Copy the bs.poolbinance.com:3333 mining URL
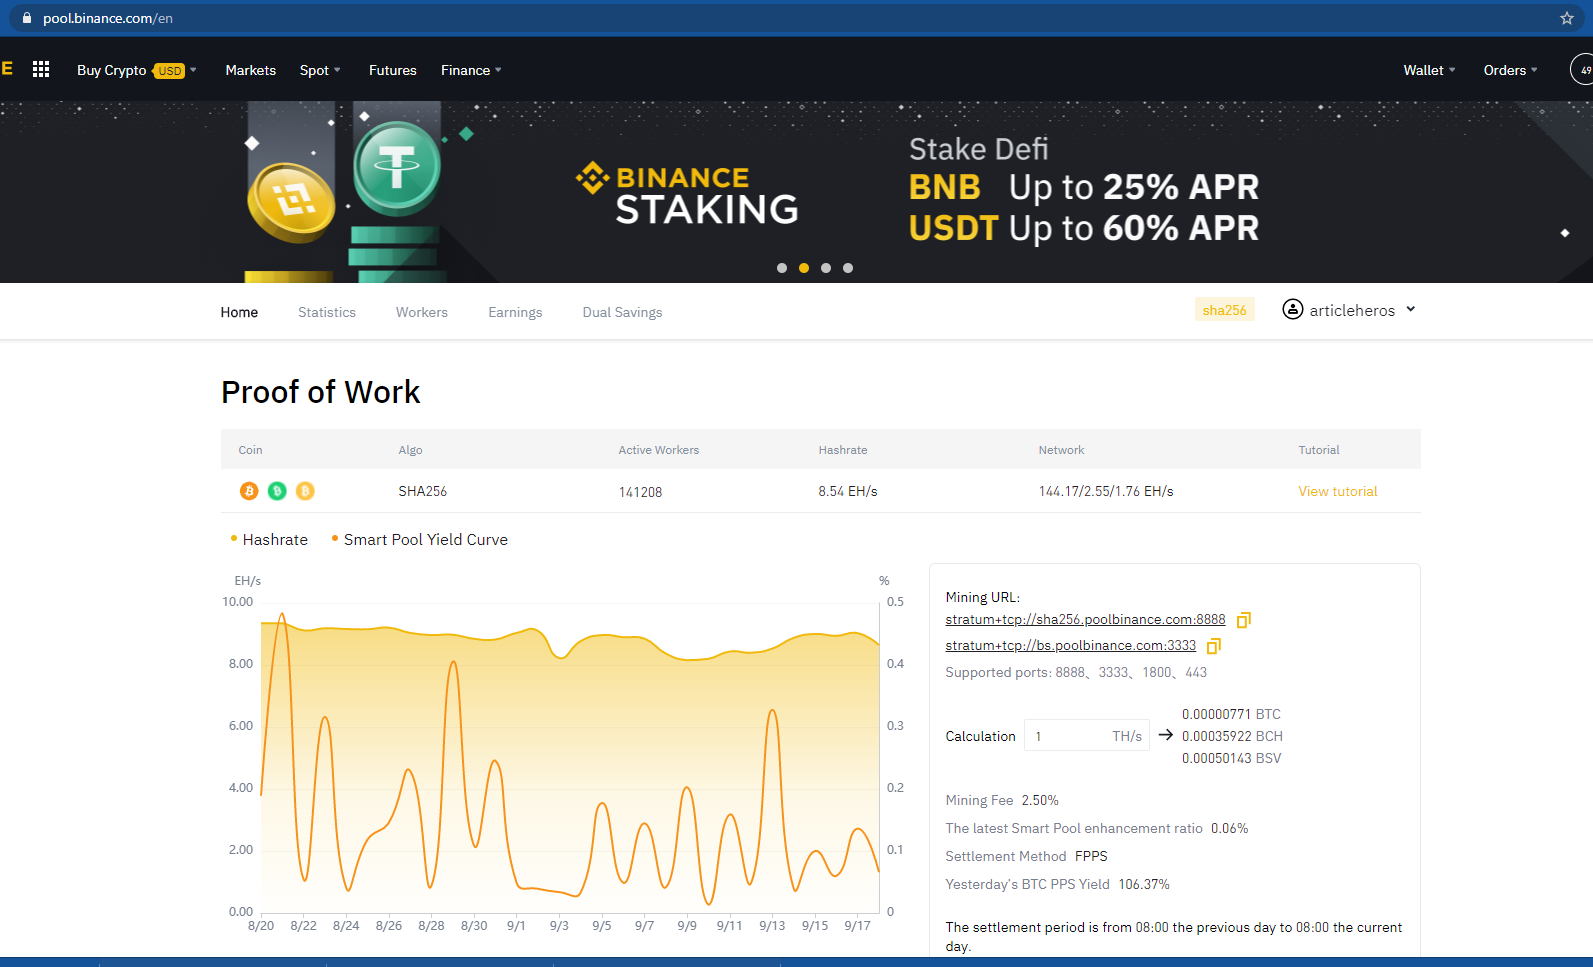The width and height of the screenshot is (1593, 967). (1214, 646)
